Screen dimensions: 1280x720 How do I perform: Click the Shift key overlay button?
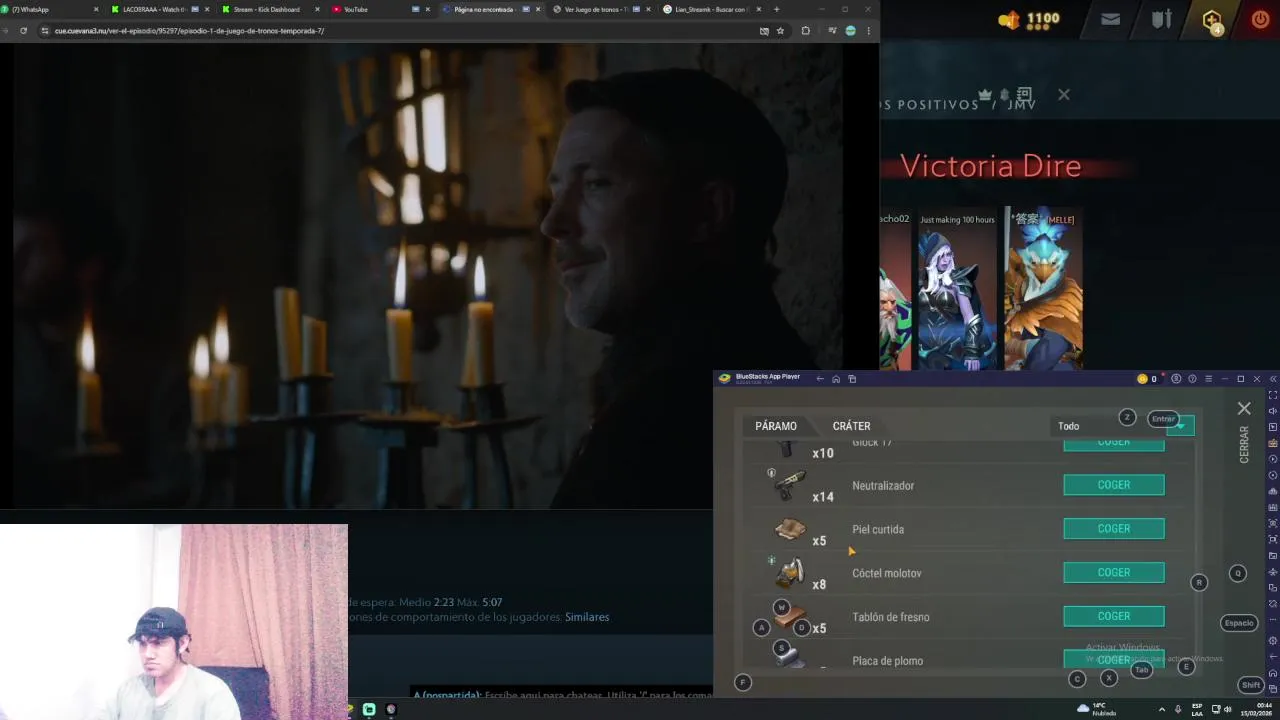(x=1251, y=685)
